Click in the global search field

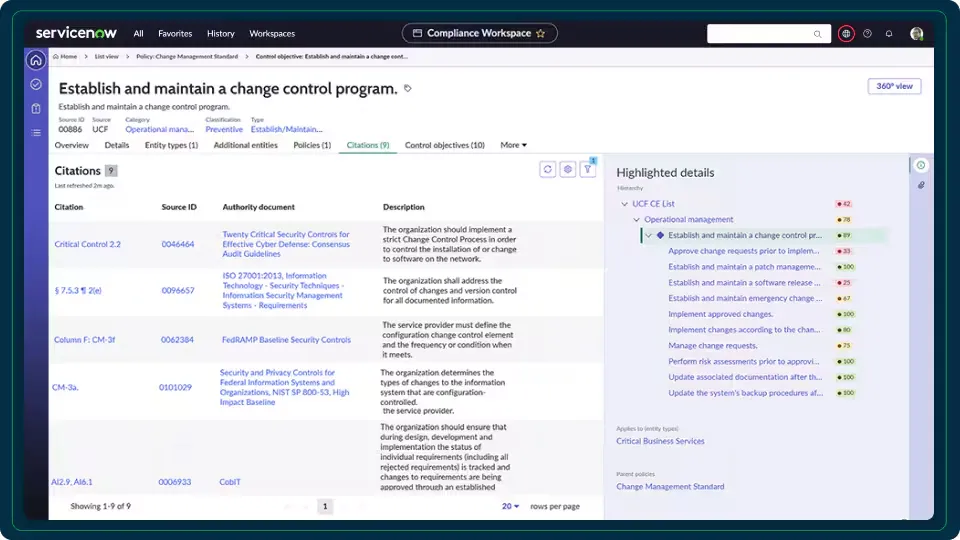767,33
